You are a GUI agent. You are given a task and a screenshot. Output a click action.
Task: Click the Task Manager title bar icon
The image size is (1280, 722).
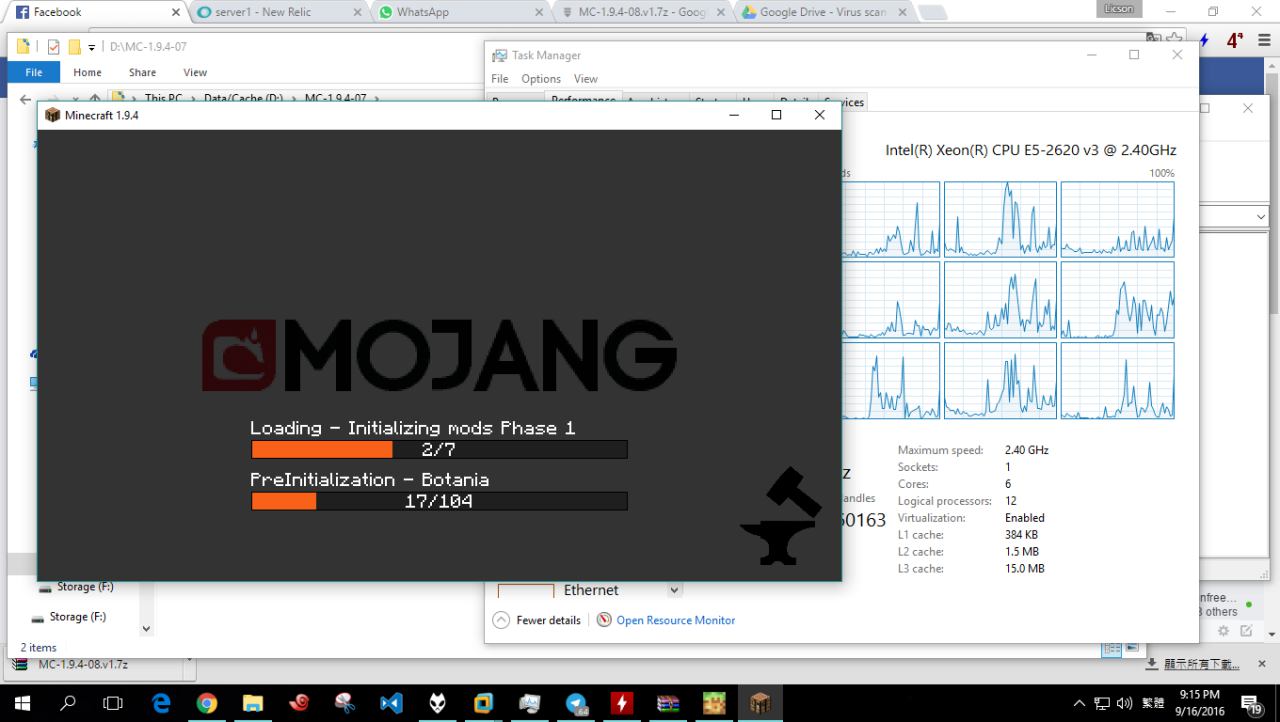(x=499, y=56)
